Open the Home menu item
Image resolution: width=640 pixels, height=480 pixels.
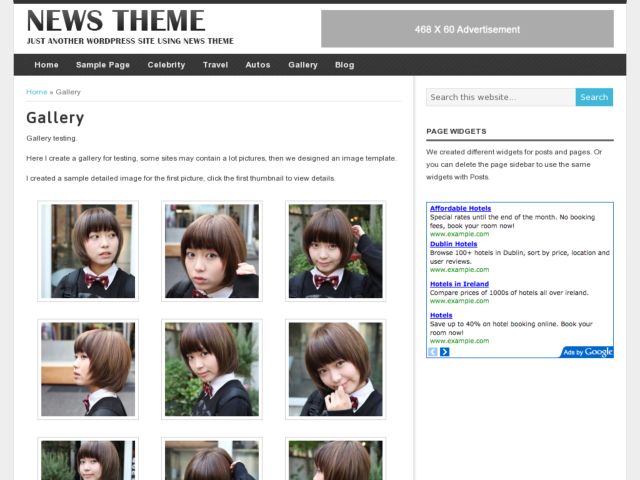tap(46, 65)
